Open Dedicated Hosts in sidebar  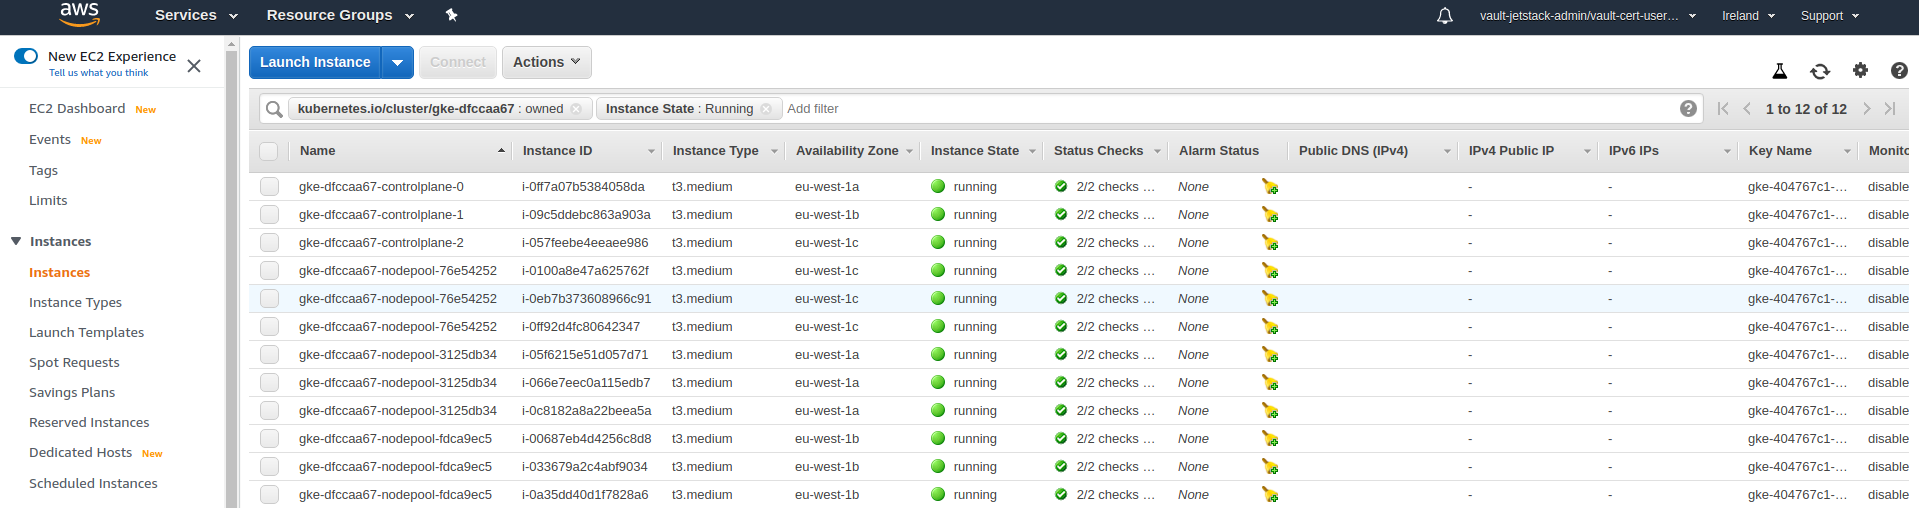[x=80, y=452]
